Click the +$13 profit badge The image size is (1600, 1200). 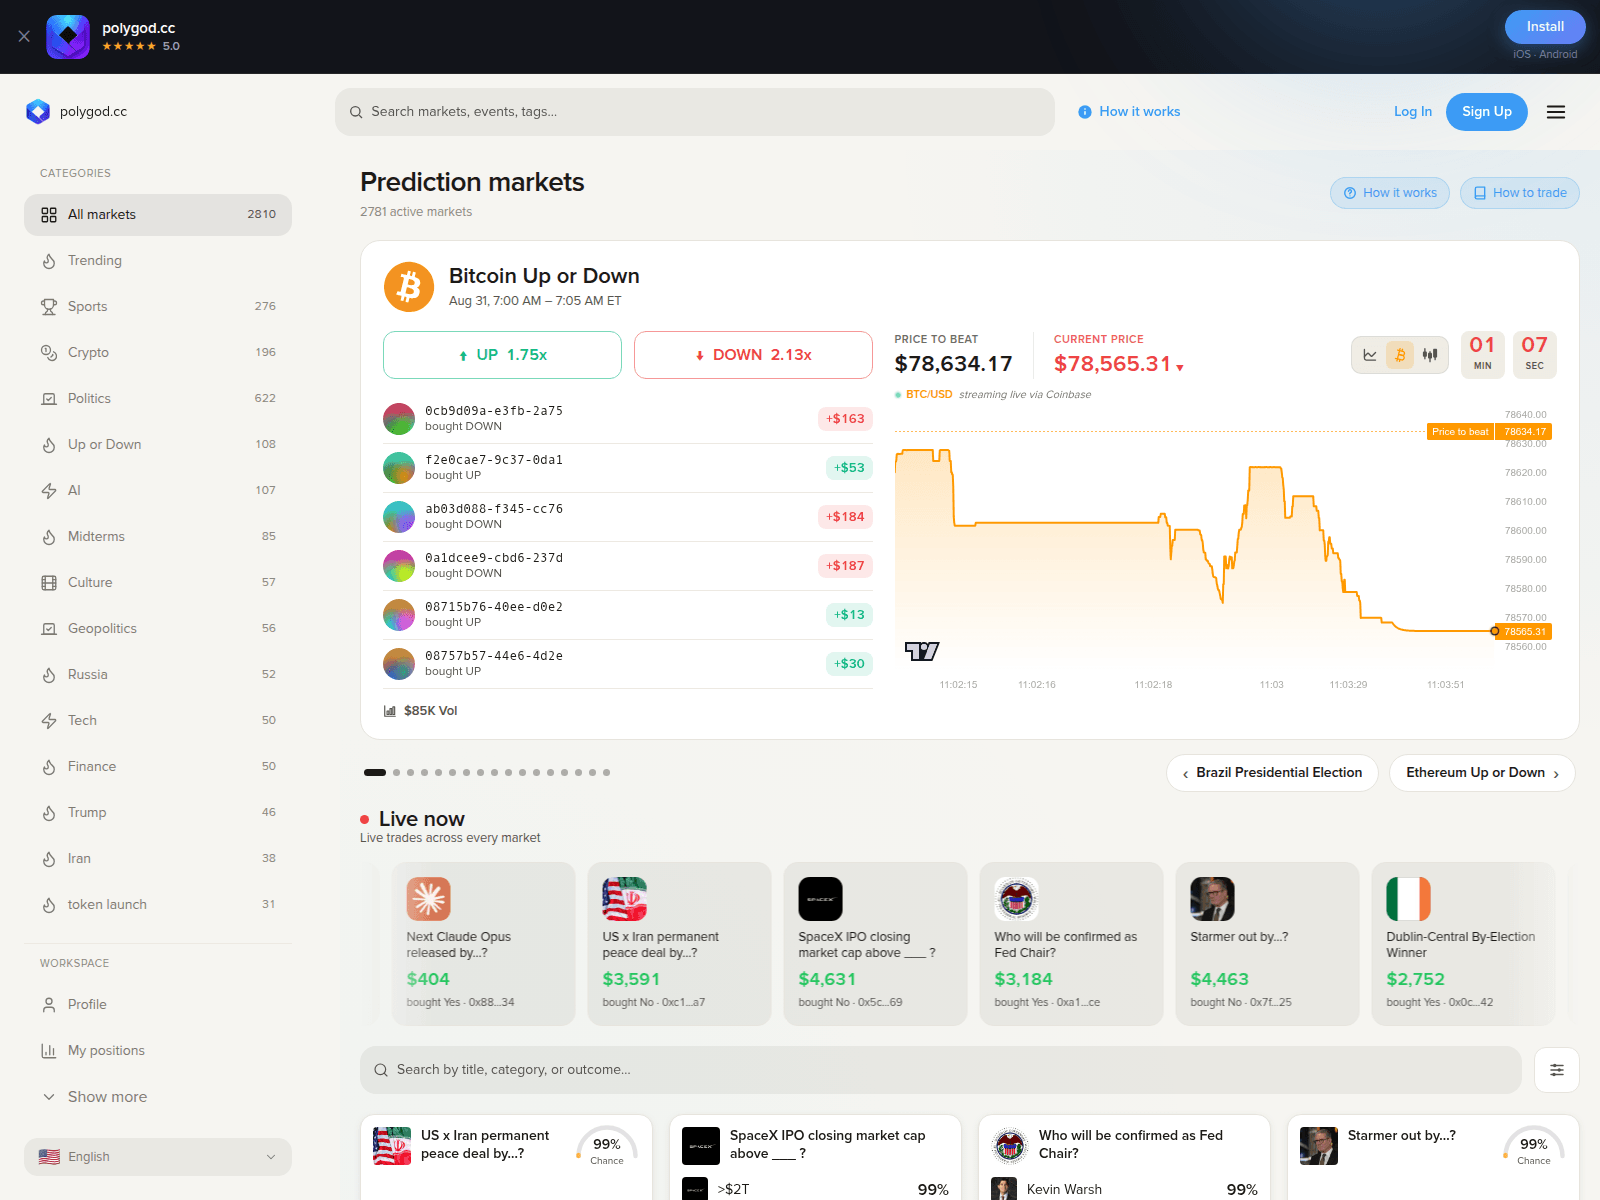(849, 615)
